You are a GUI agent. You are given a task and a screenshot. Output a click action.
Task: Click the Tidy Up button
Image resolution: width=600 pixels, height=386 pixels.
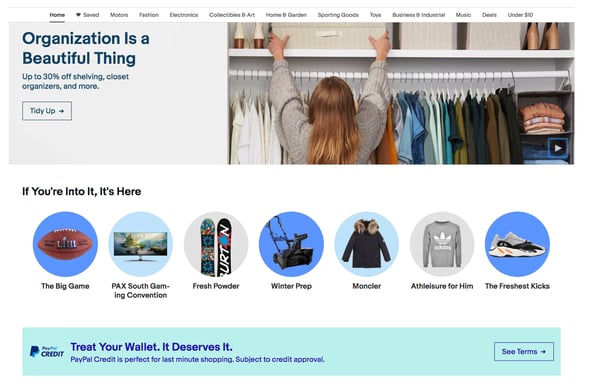[x=47, y=111]
